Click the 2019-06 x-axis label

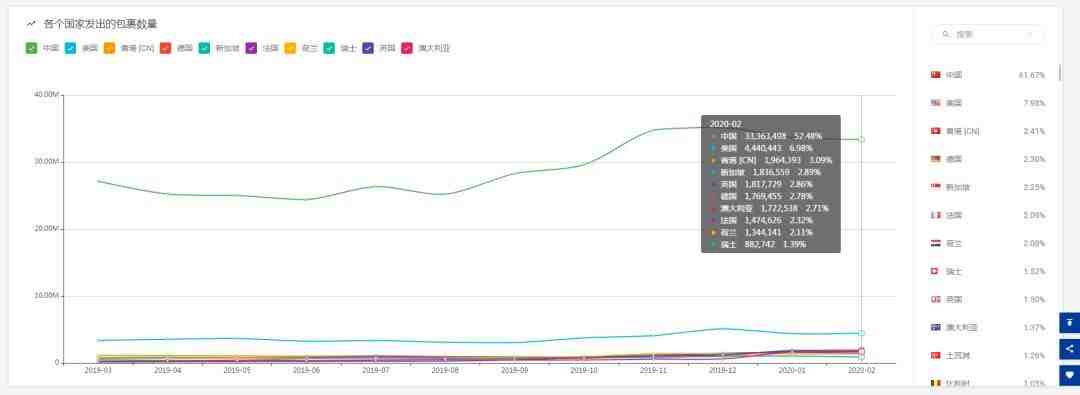click(x=307, y=370)
